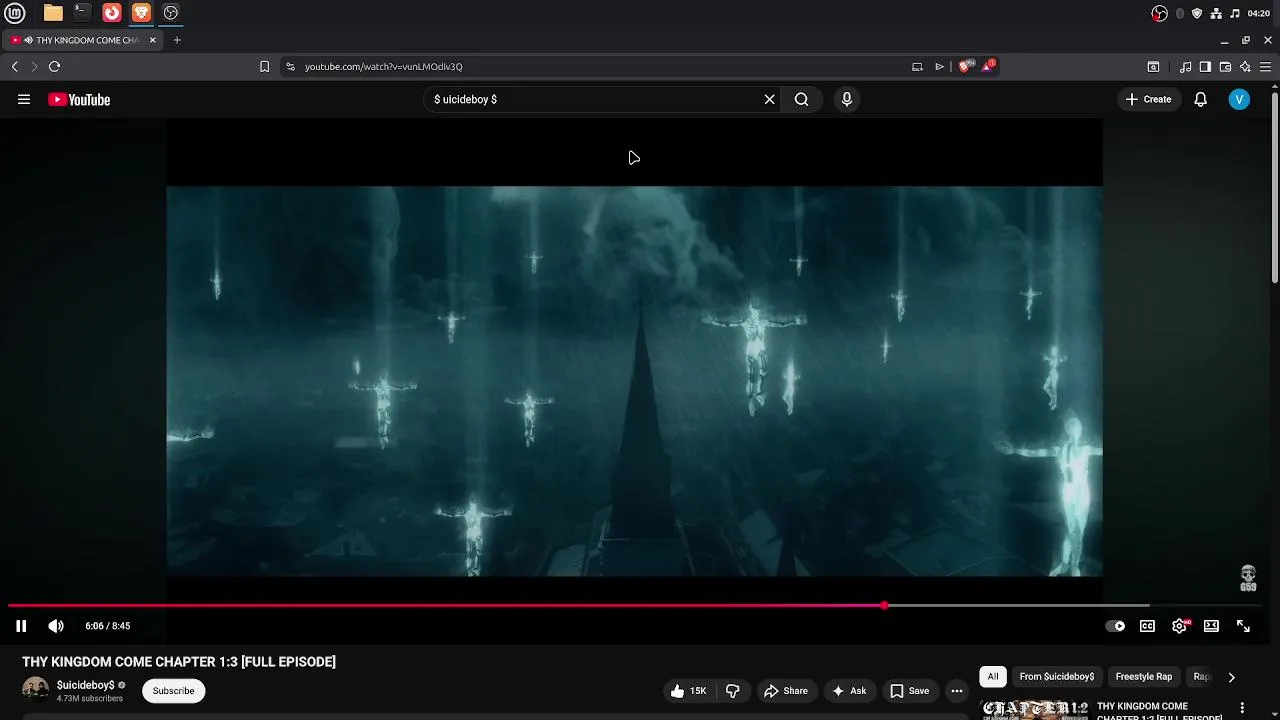Switch player to theater mode
1280x720 pixels.
tap(1211, 626)
